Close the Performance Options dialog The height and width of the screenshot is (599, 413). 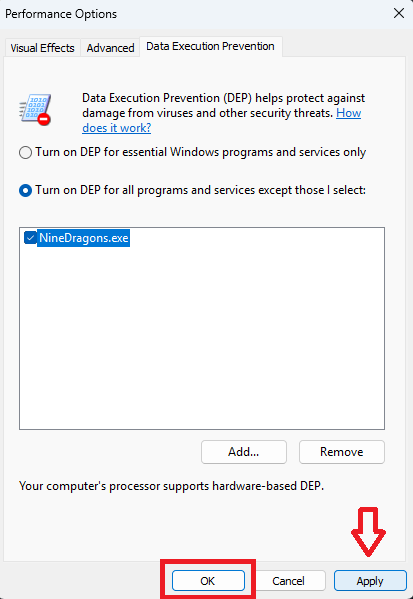tap(399, 13)
